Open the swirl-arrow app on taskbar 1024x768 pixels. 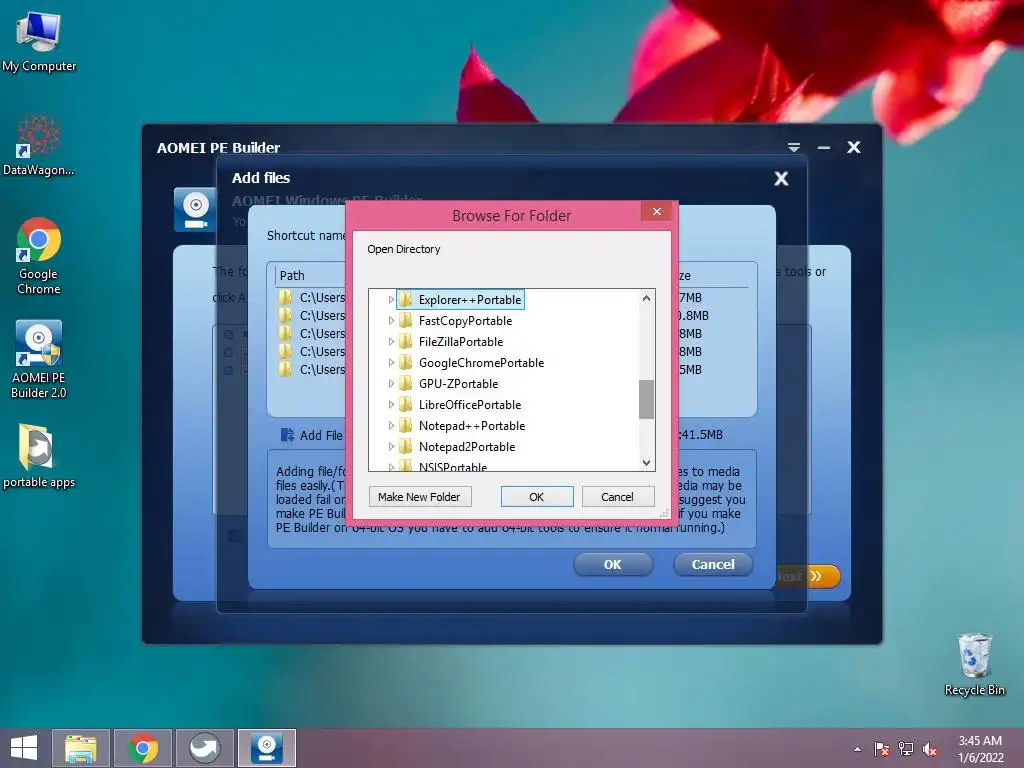coord(204,748)
